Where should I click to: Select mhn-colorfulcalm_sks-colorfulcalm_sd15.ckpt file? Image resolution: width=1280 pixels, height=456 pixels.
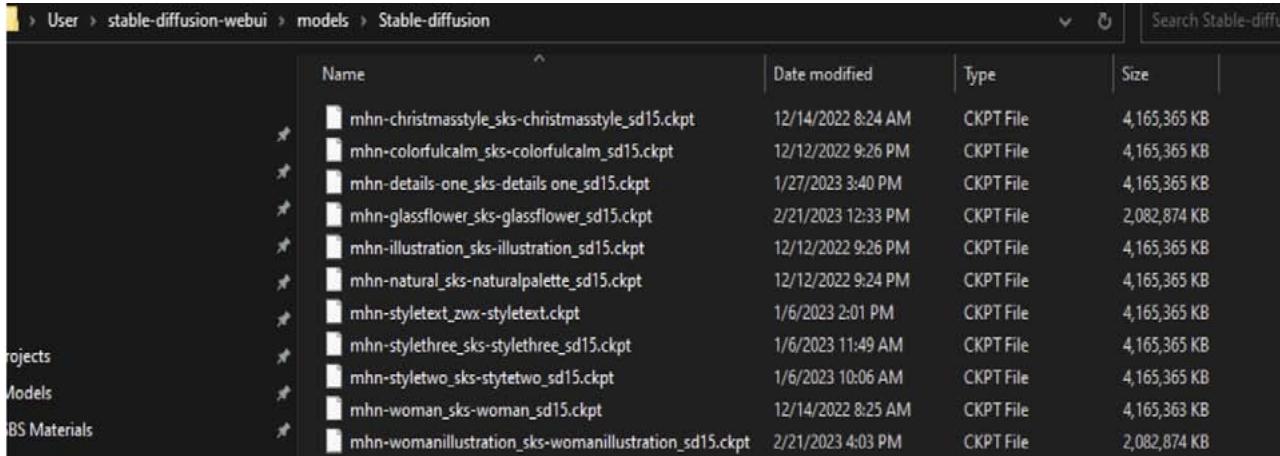(510, 152)
